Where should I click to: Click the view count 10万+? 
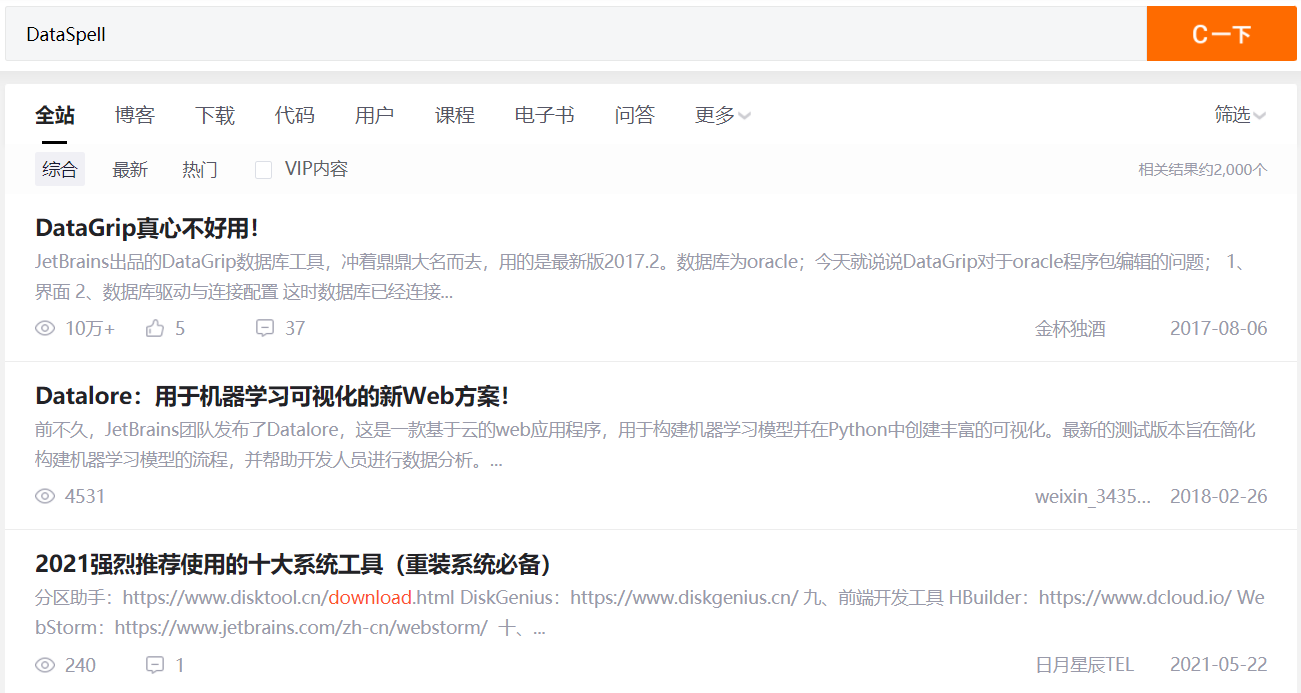90,328
